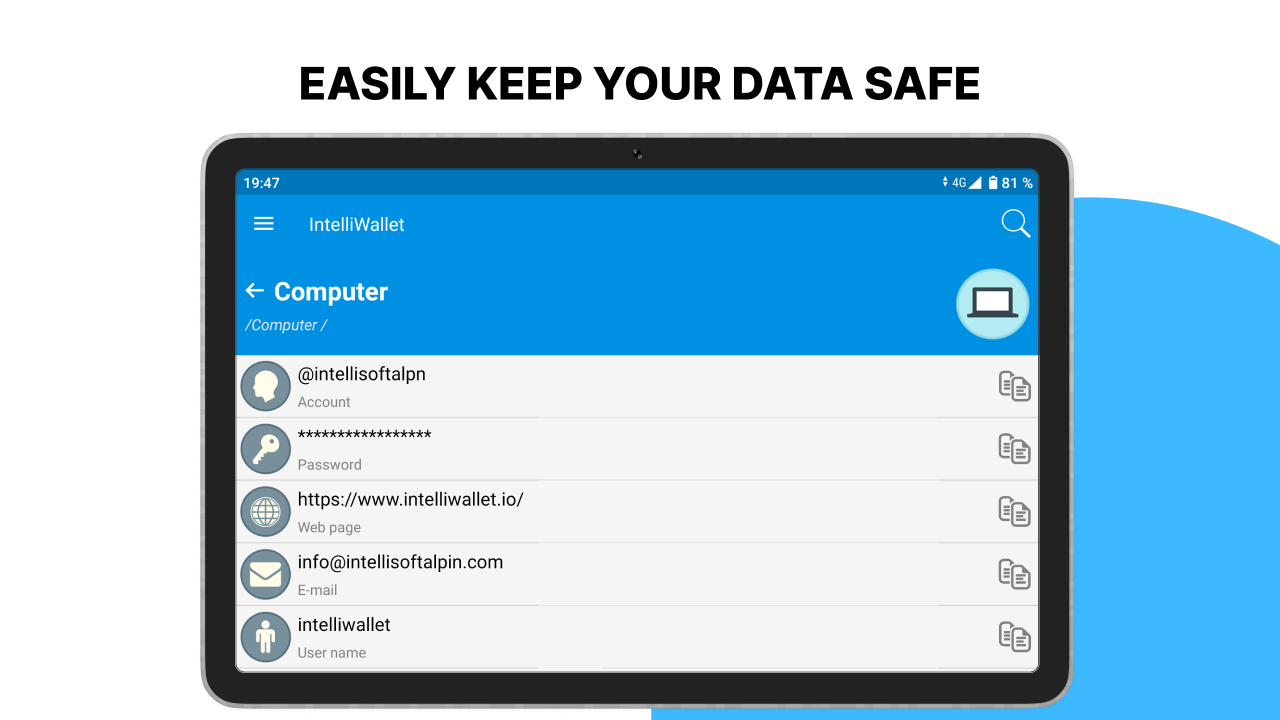Copy the E-mail address value
Viewport: 1280px width, 720px height.
(1014, 574)
